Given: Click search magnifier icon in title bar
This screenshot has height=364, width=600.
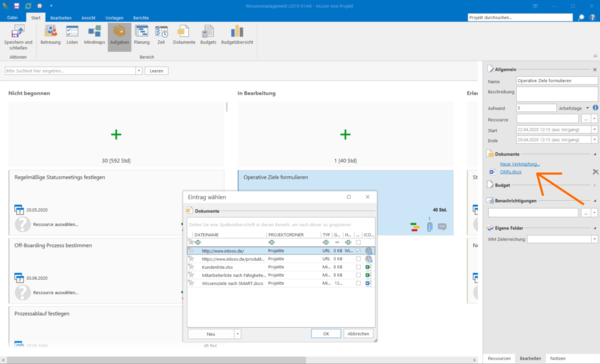Looking at the screenshot, I should point(581,17).
